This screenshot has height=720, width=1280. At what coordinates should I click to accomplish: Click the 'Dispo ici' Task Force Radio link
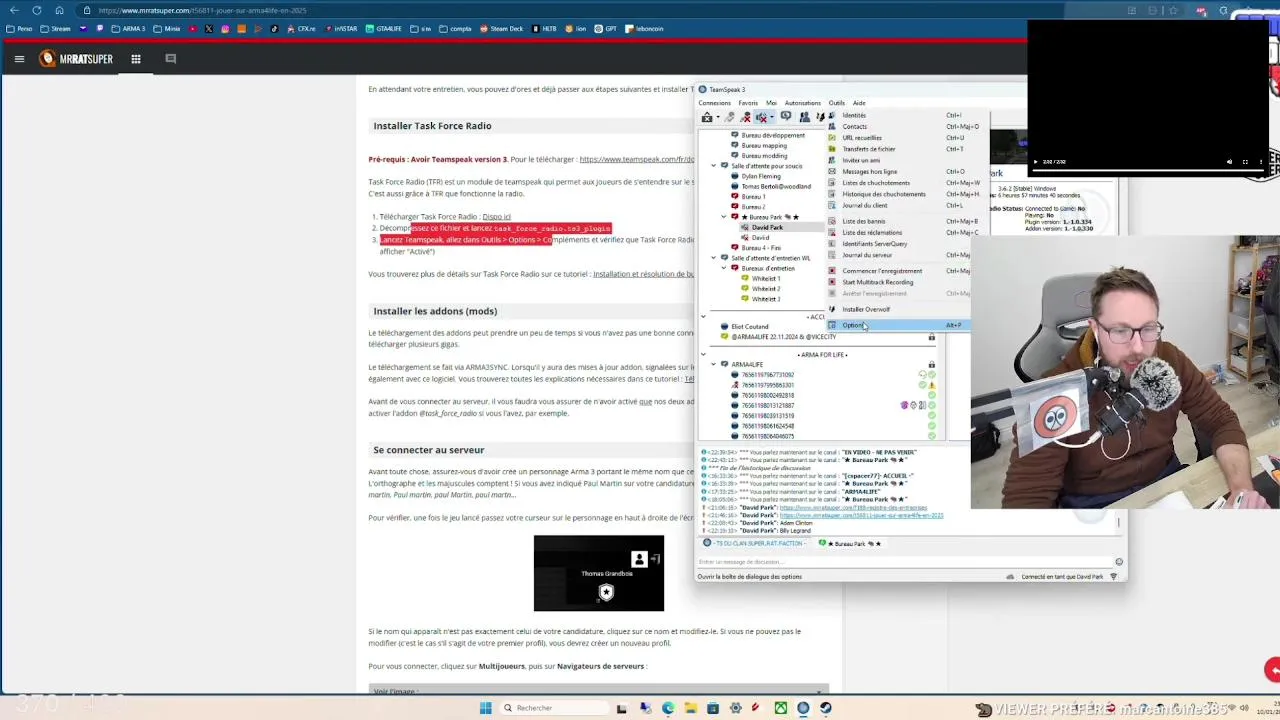pos(496,217)
